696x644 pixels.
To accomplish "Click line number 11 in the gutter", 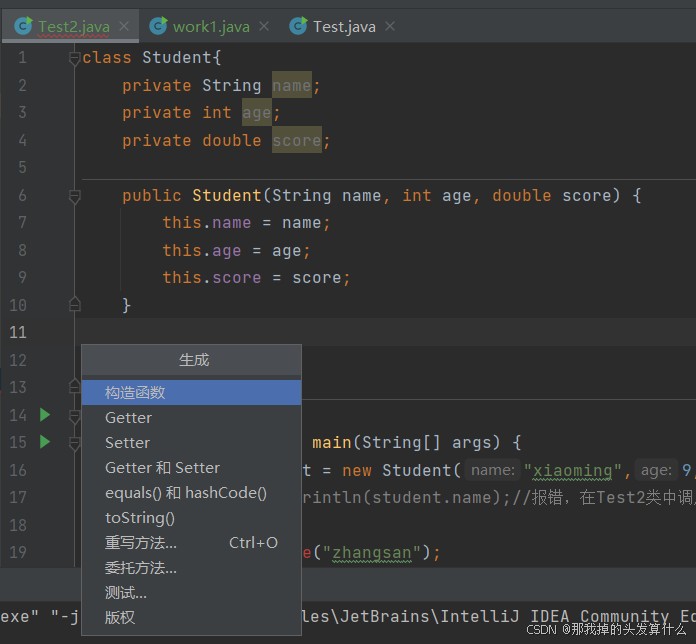I will coord(18,332).
